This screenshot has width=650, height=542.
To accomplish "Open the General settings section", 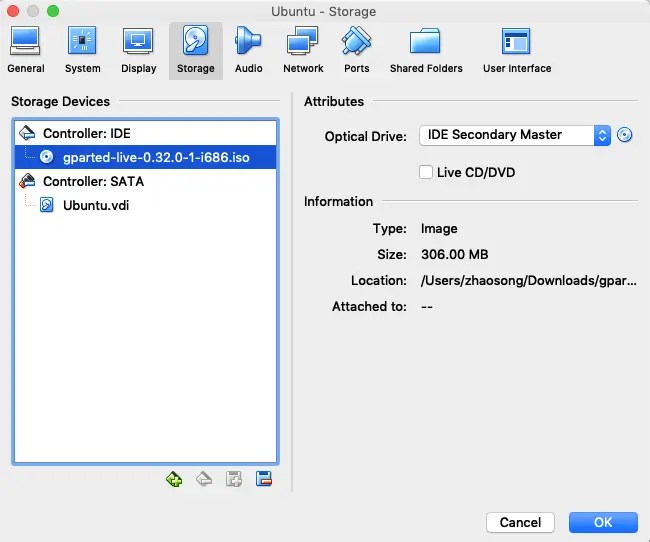I will [x=26, y=51].
